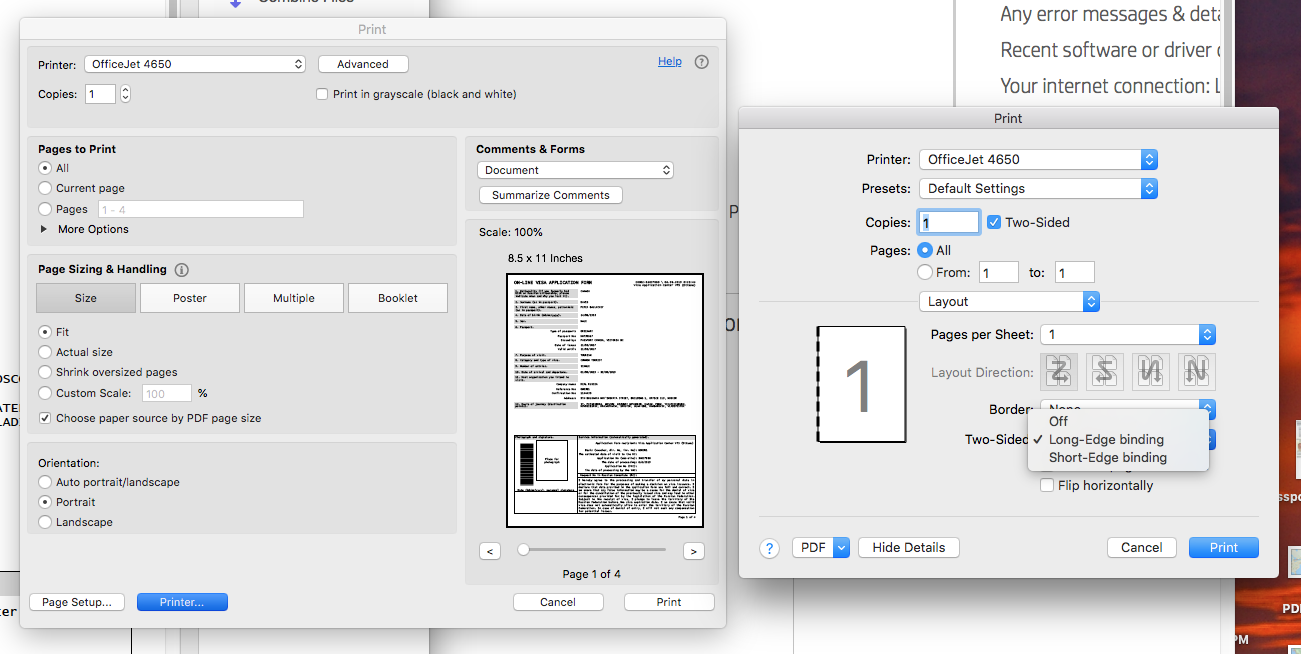
Task: Open Comments & Forms Document dropdown
Action: (x=576, y=170)
